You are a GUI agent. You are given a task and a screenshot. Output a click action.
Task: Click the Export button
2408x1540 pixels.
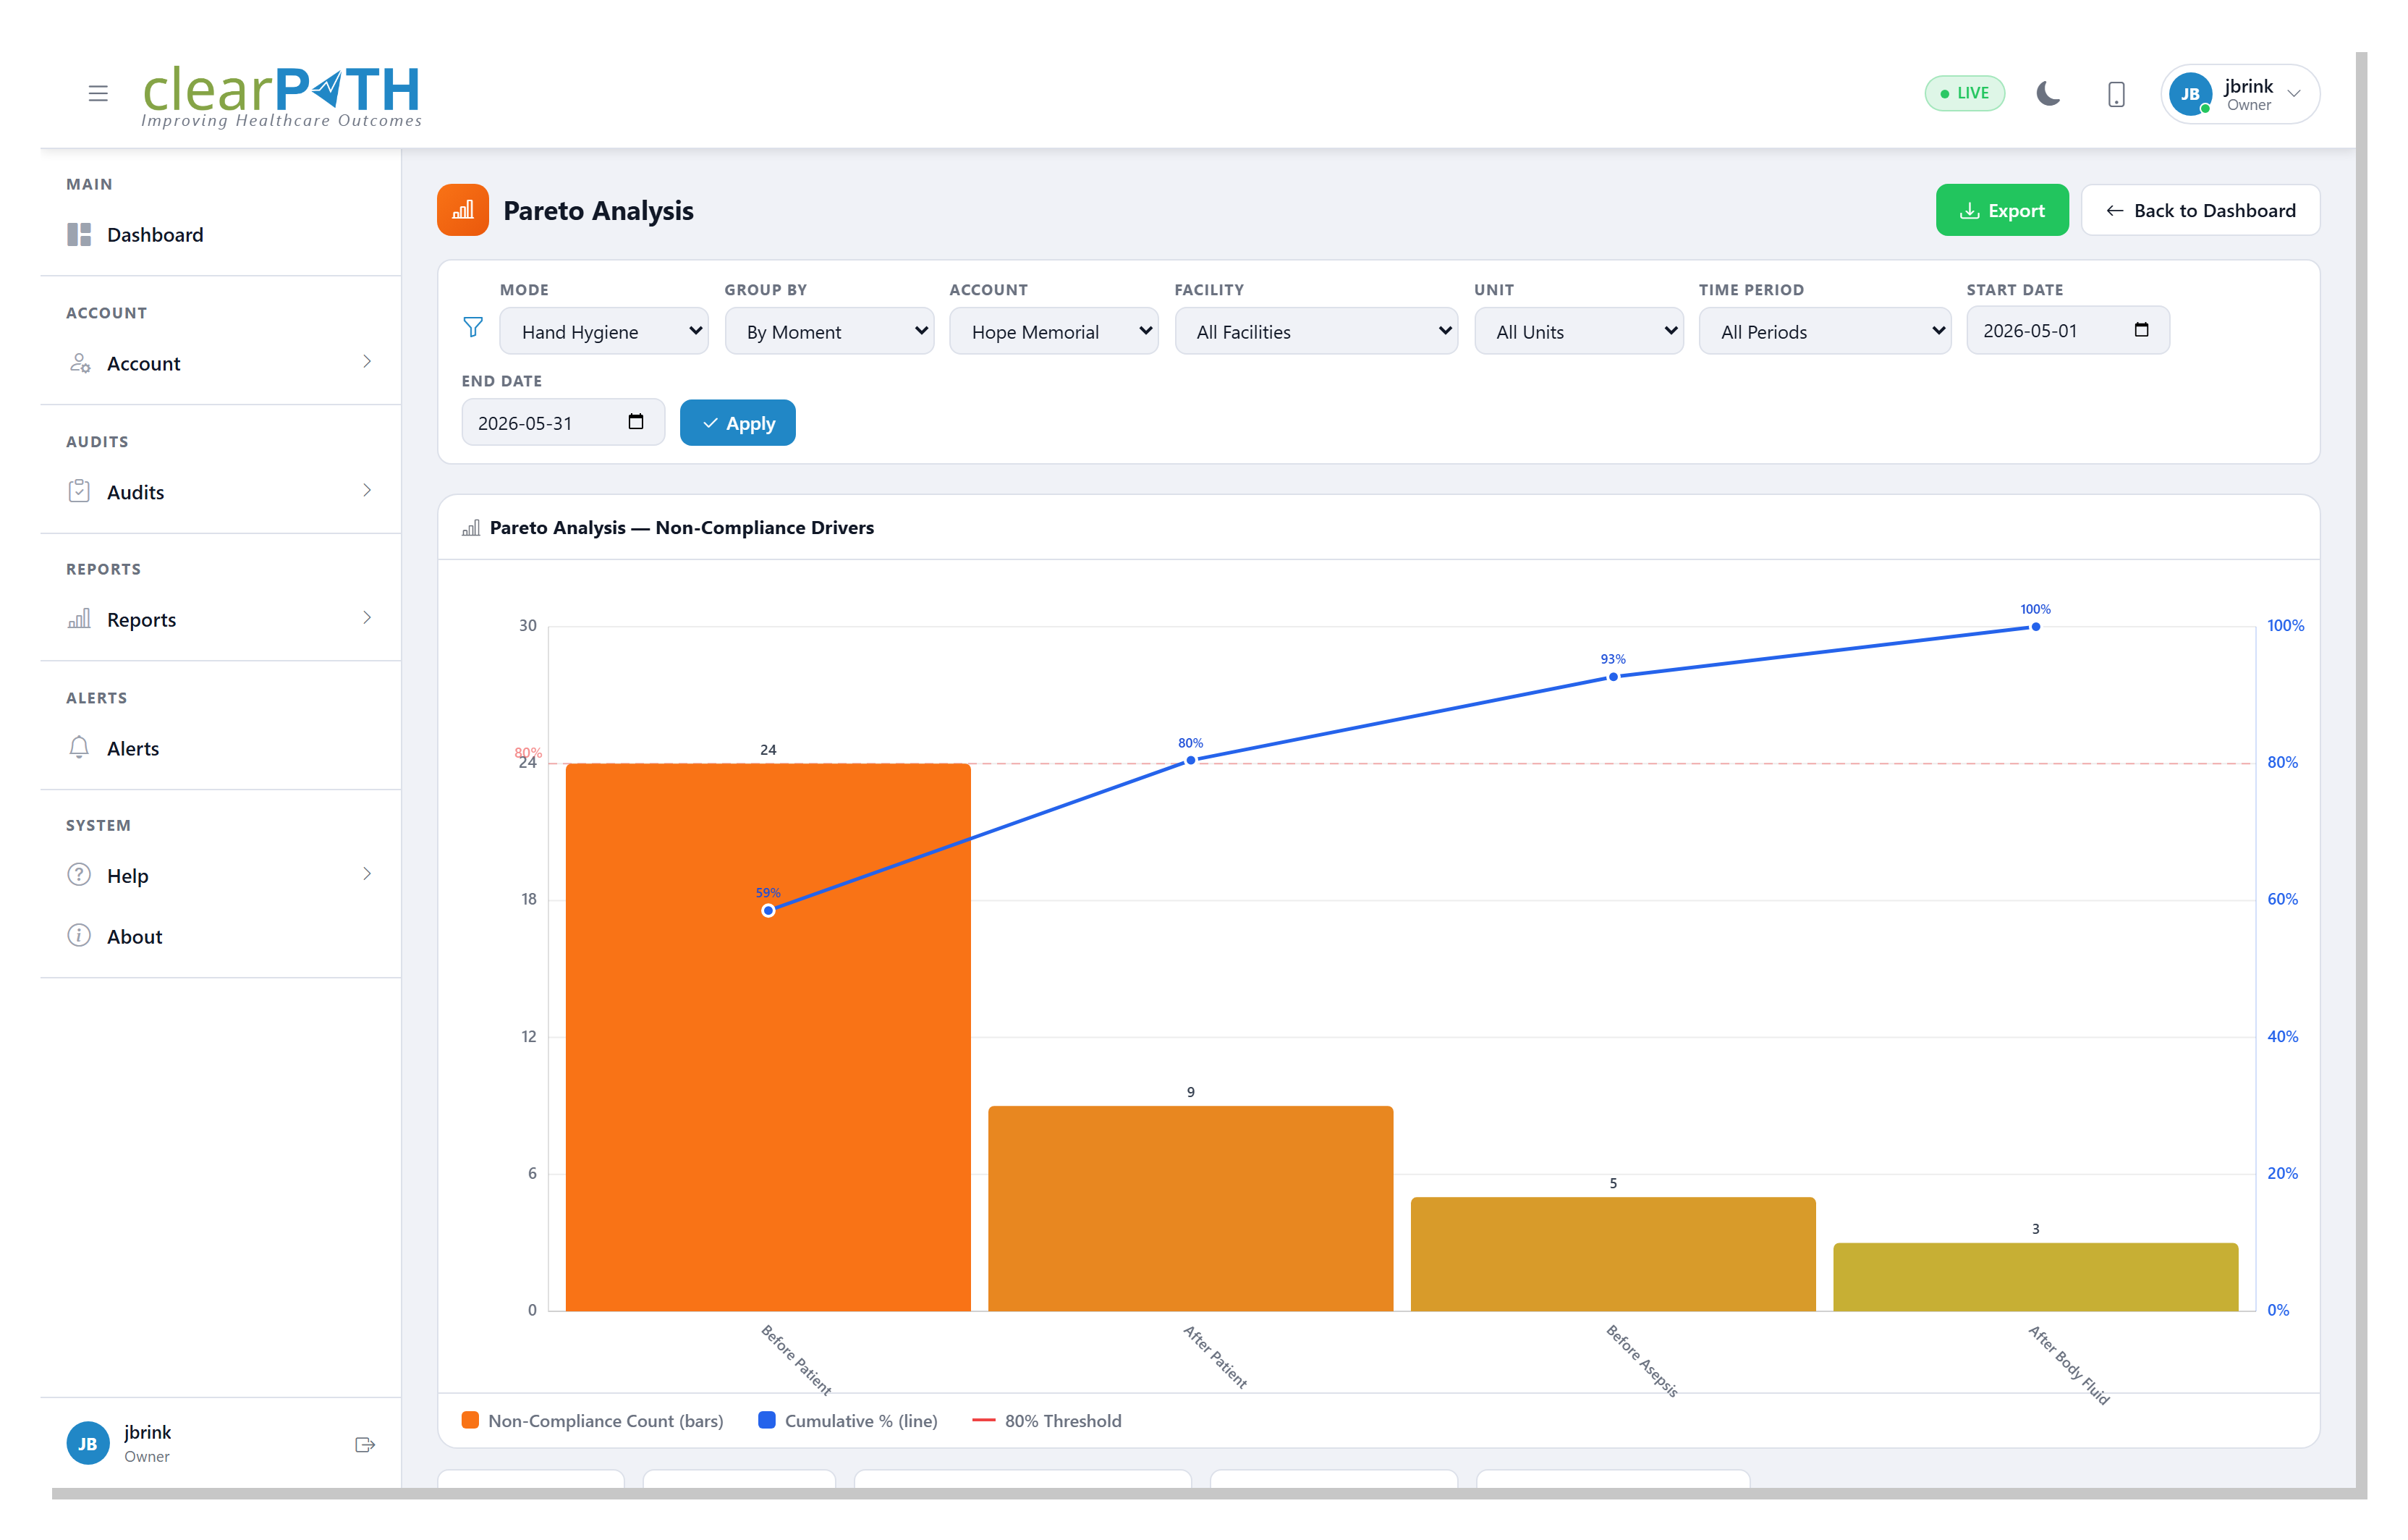click(x=2002, y=210)
